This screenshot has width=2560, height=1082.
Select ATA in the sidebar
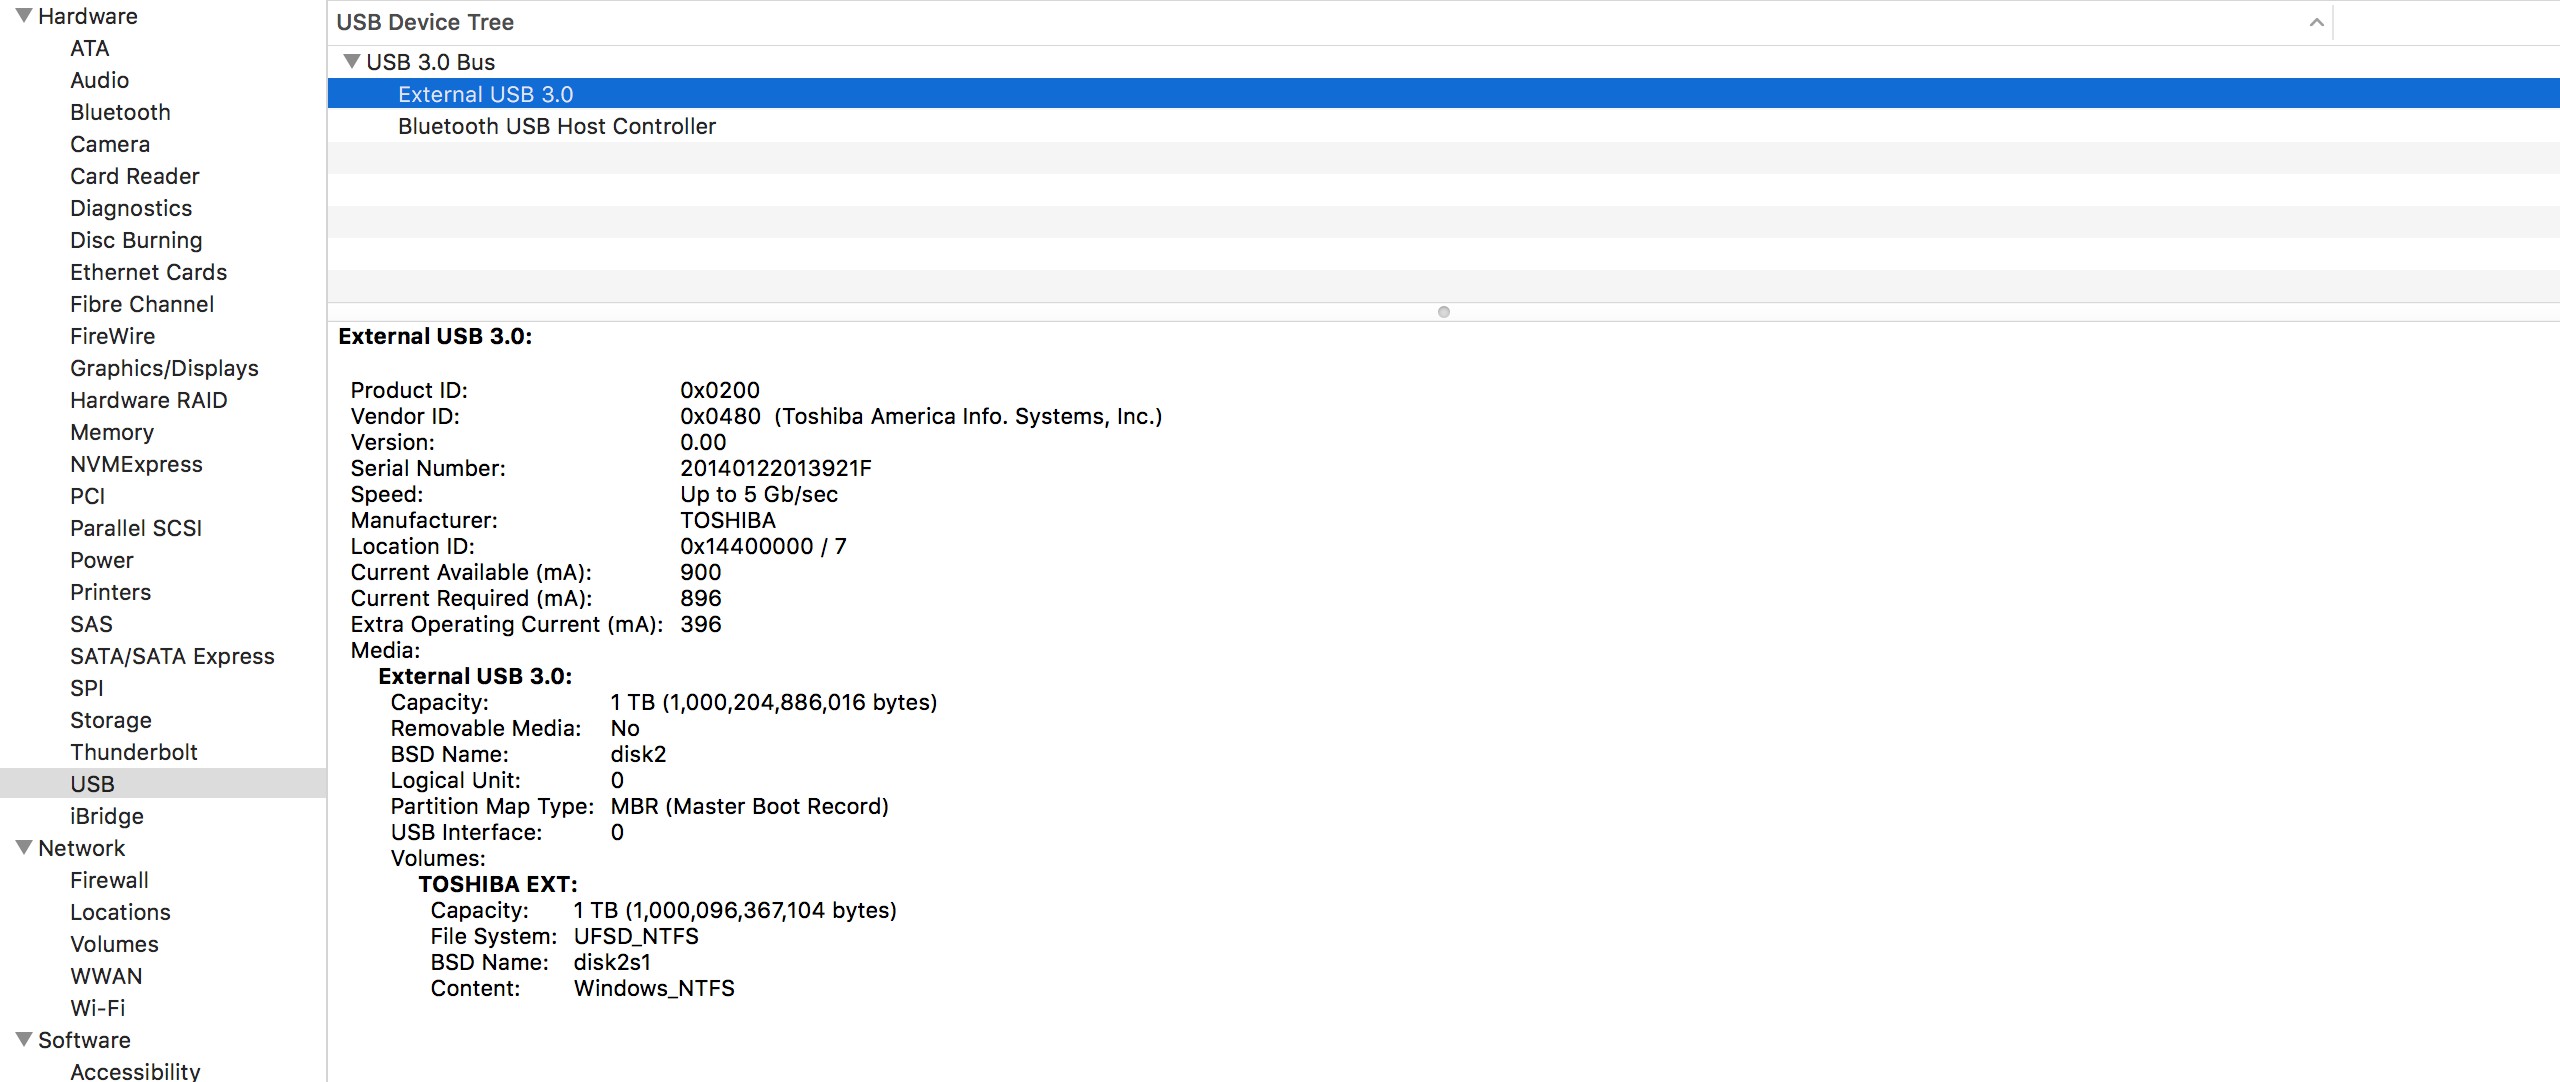(89, 48)
